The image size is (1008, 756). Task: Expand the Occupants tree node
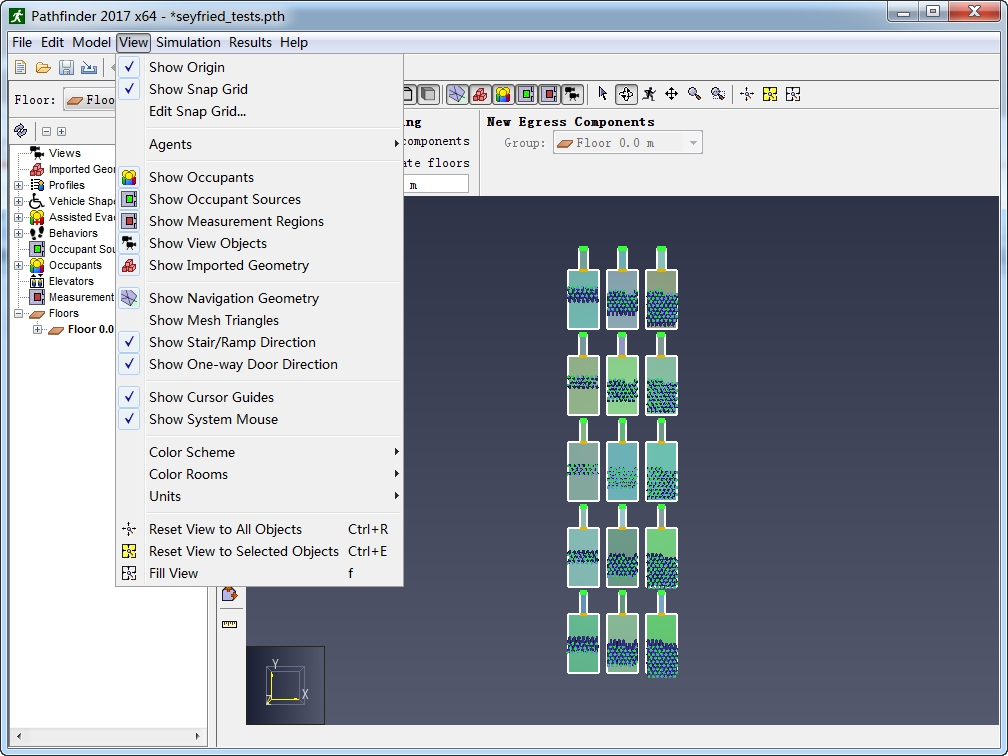coord(19,266)
